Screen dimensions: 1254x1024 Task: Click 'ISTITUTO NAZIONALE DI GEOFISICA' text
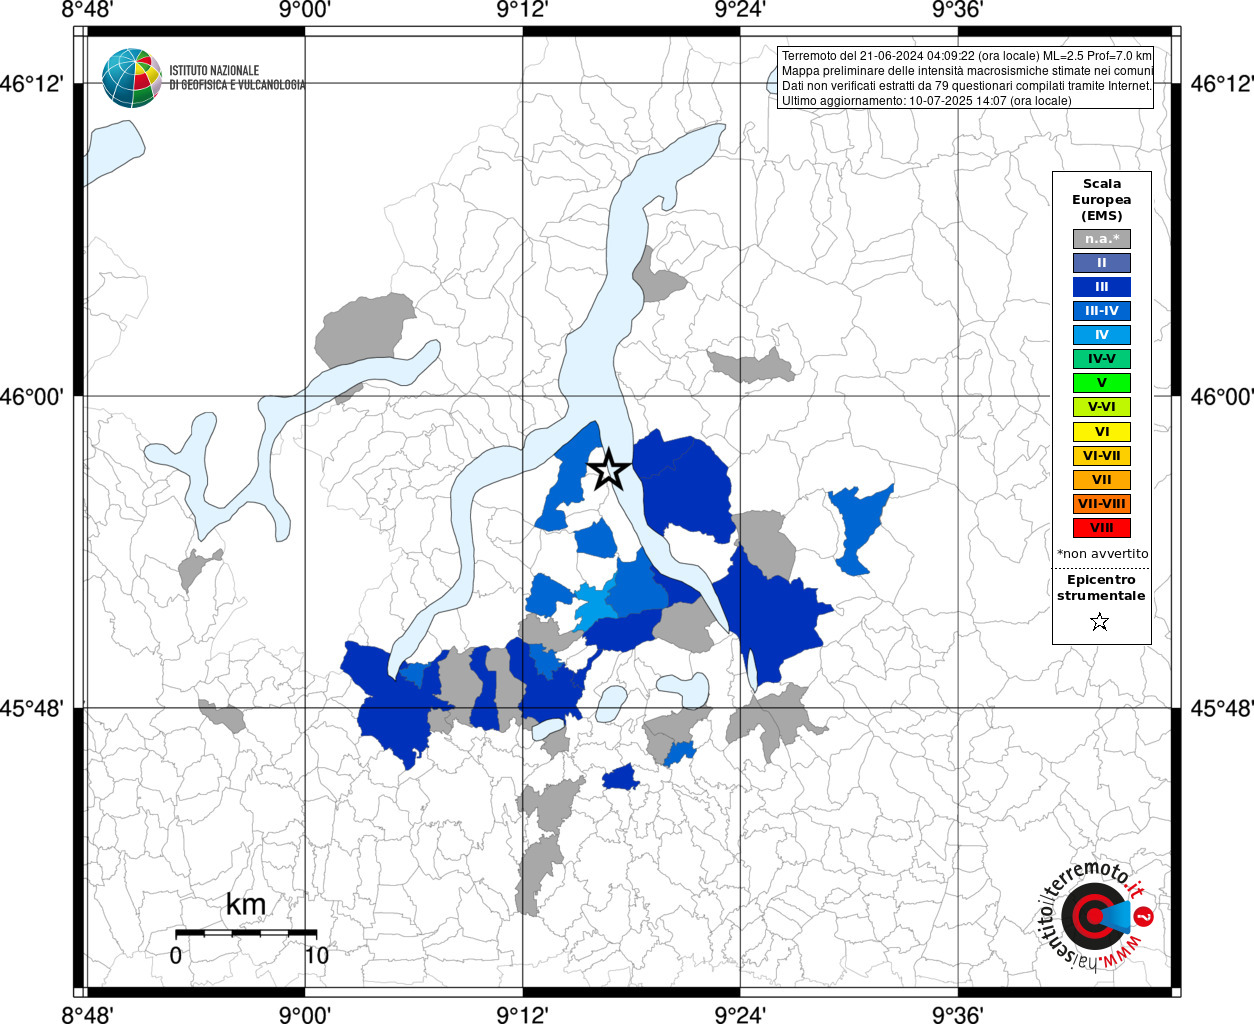(x=237, y=78)
